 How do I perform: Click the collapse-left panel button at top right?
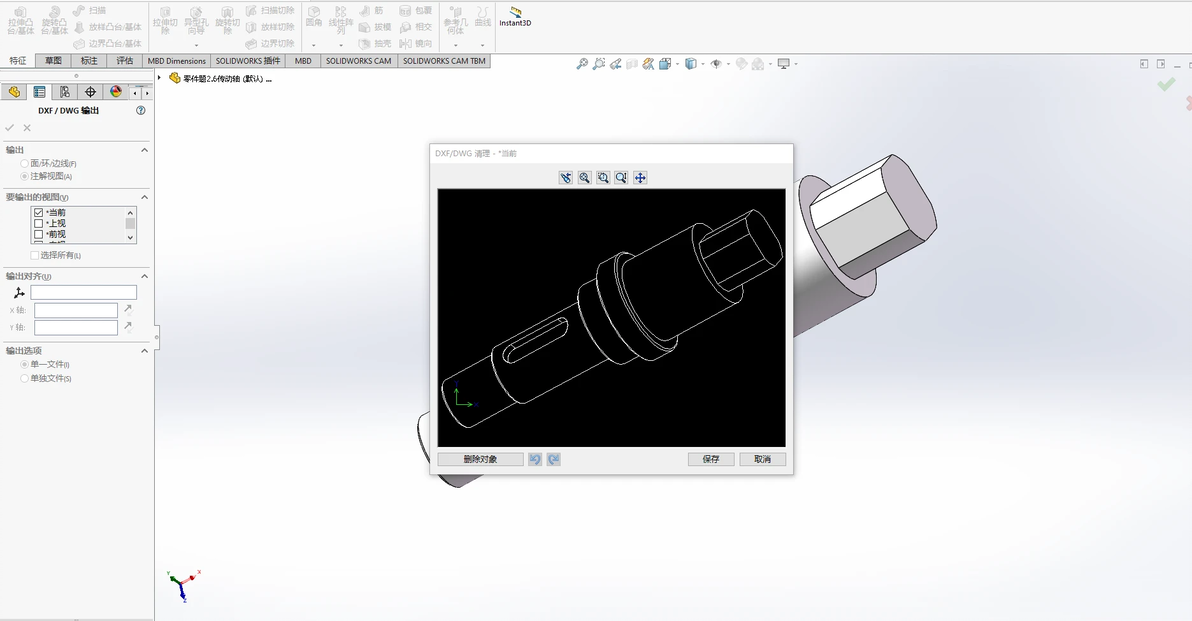pyautogui.click(x=1143, y=64)
